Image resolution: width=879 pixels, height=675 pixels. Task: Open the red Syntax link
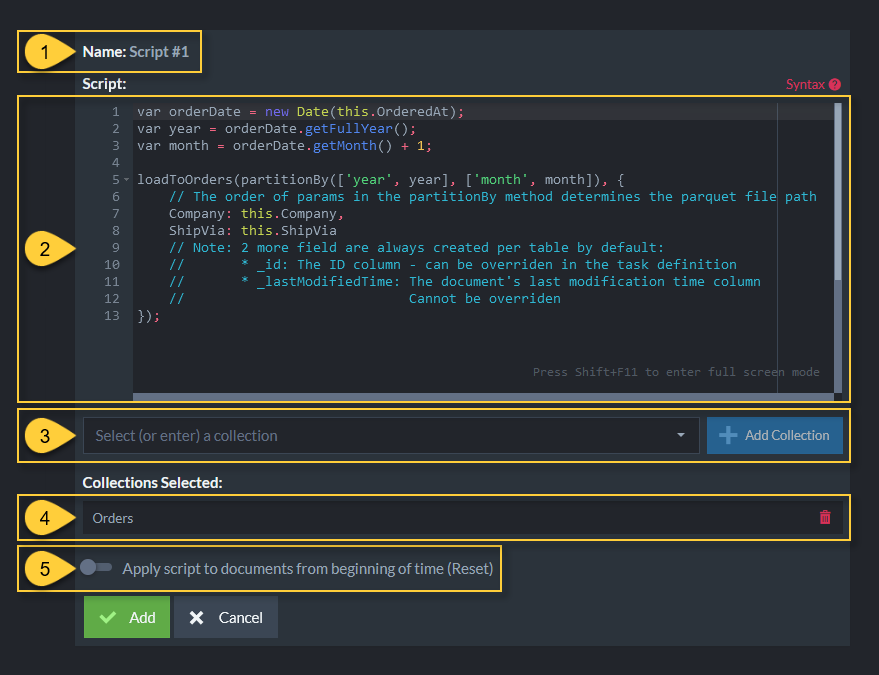click(805, 84)
